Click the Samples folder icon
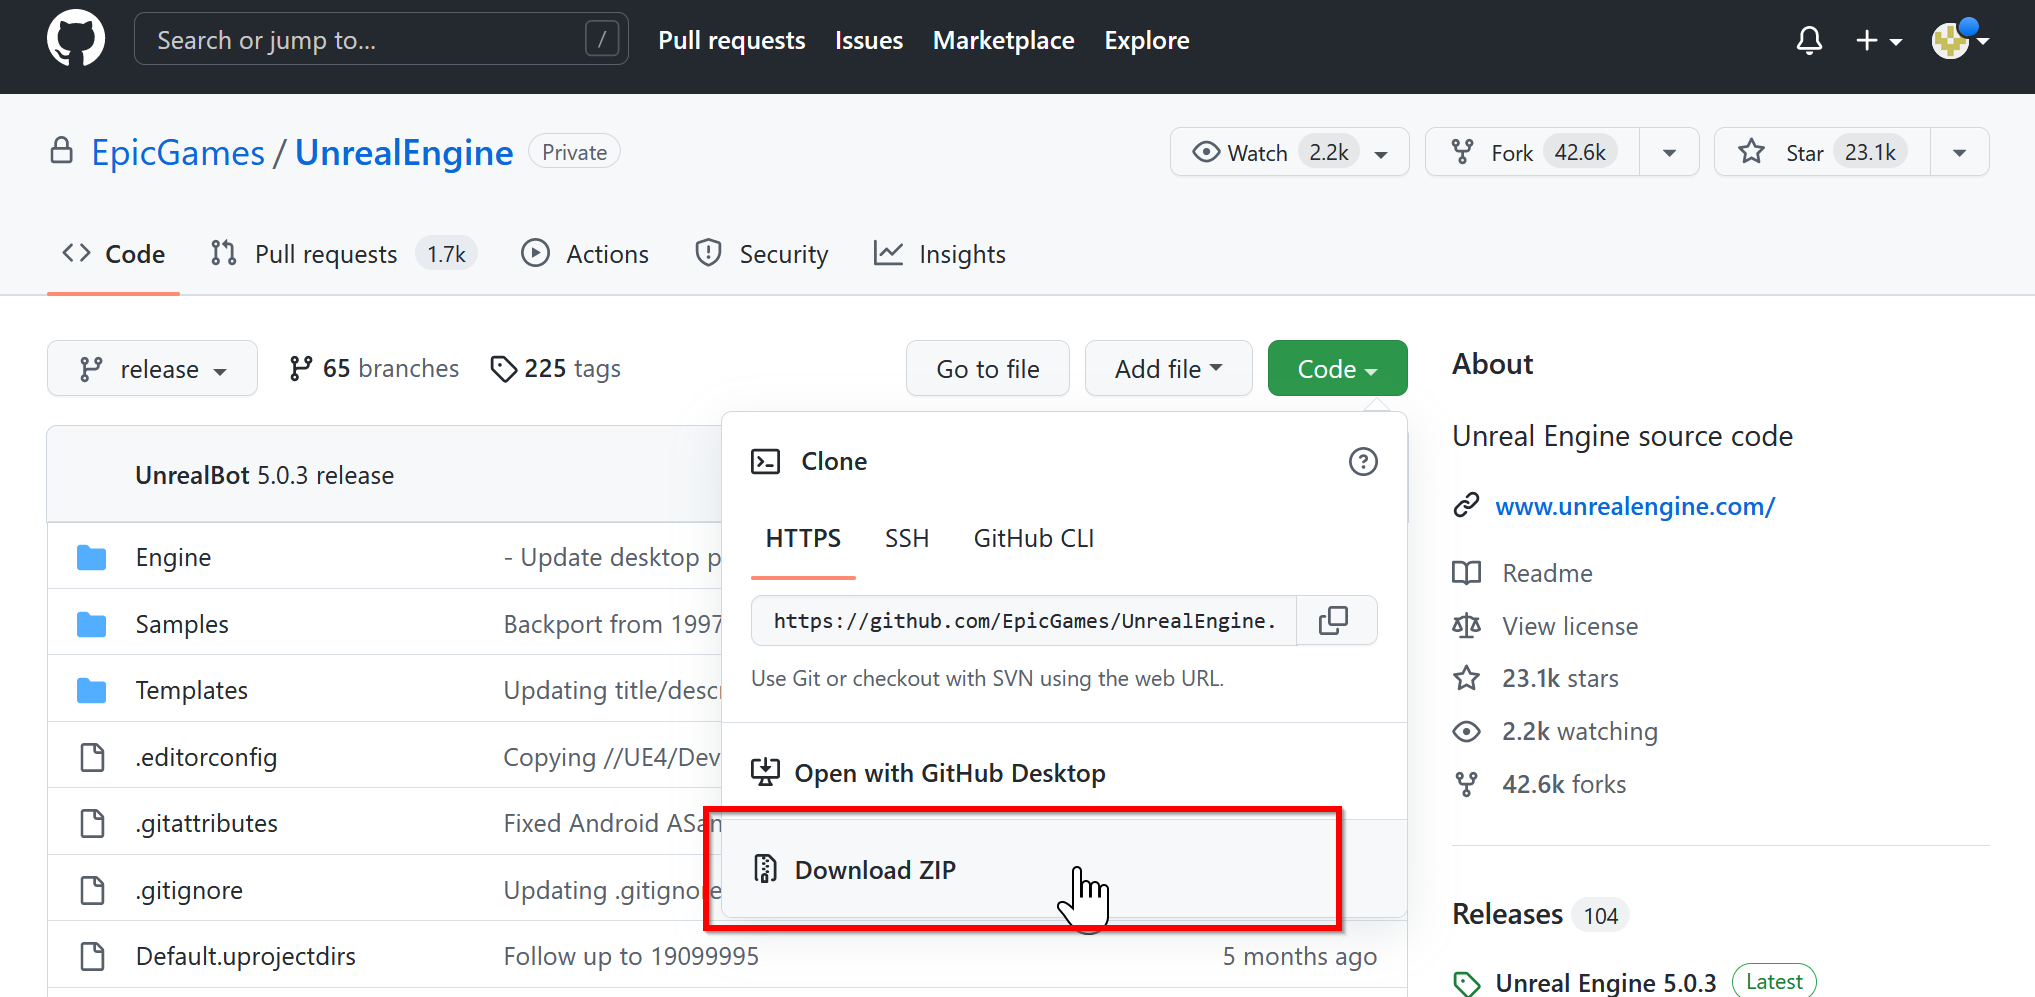This screenshot has width=2035, height=997. tap(92, 624)
